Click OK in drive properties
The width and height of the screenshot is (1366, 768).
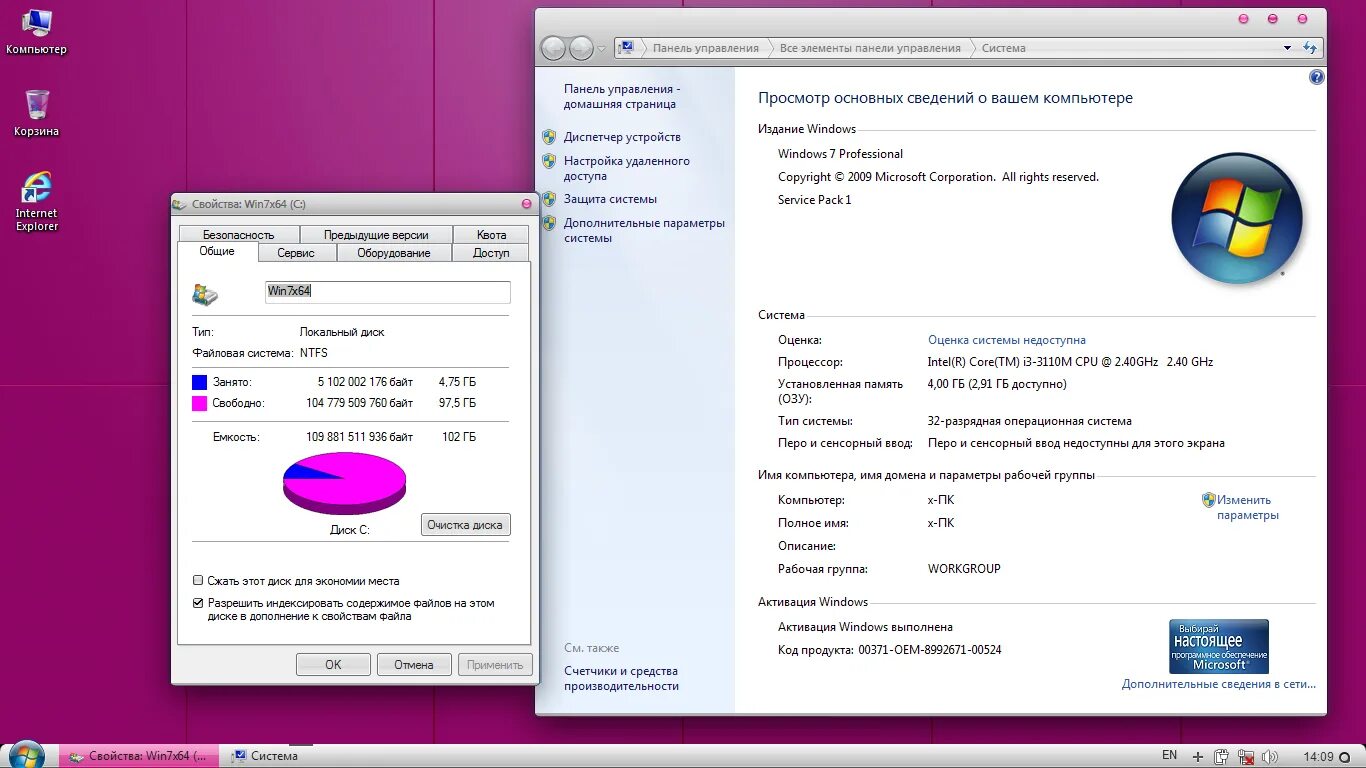[333, 664]
